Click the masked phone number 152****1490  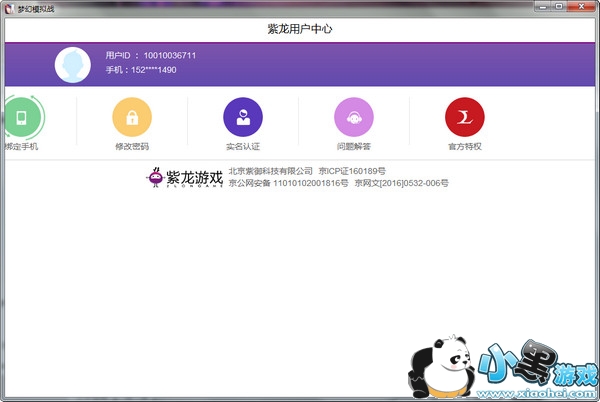154,70
